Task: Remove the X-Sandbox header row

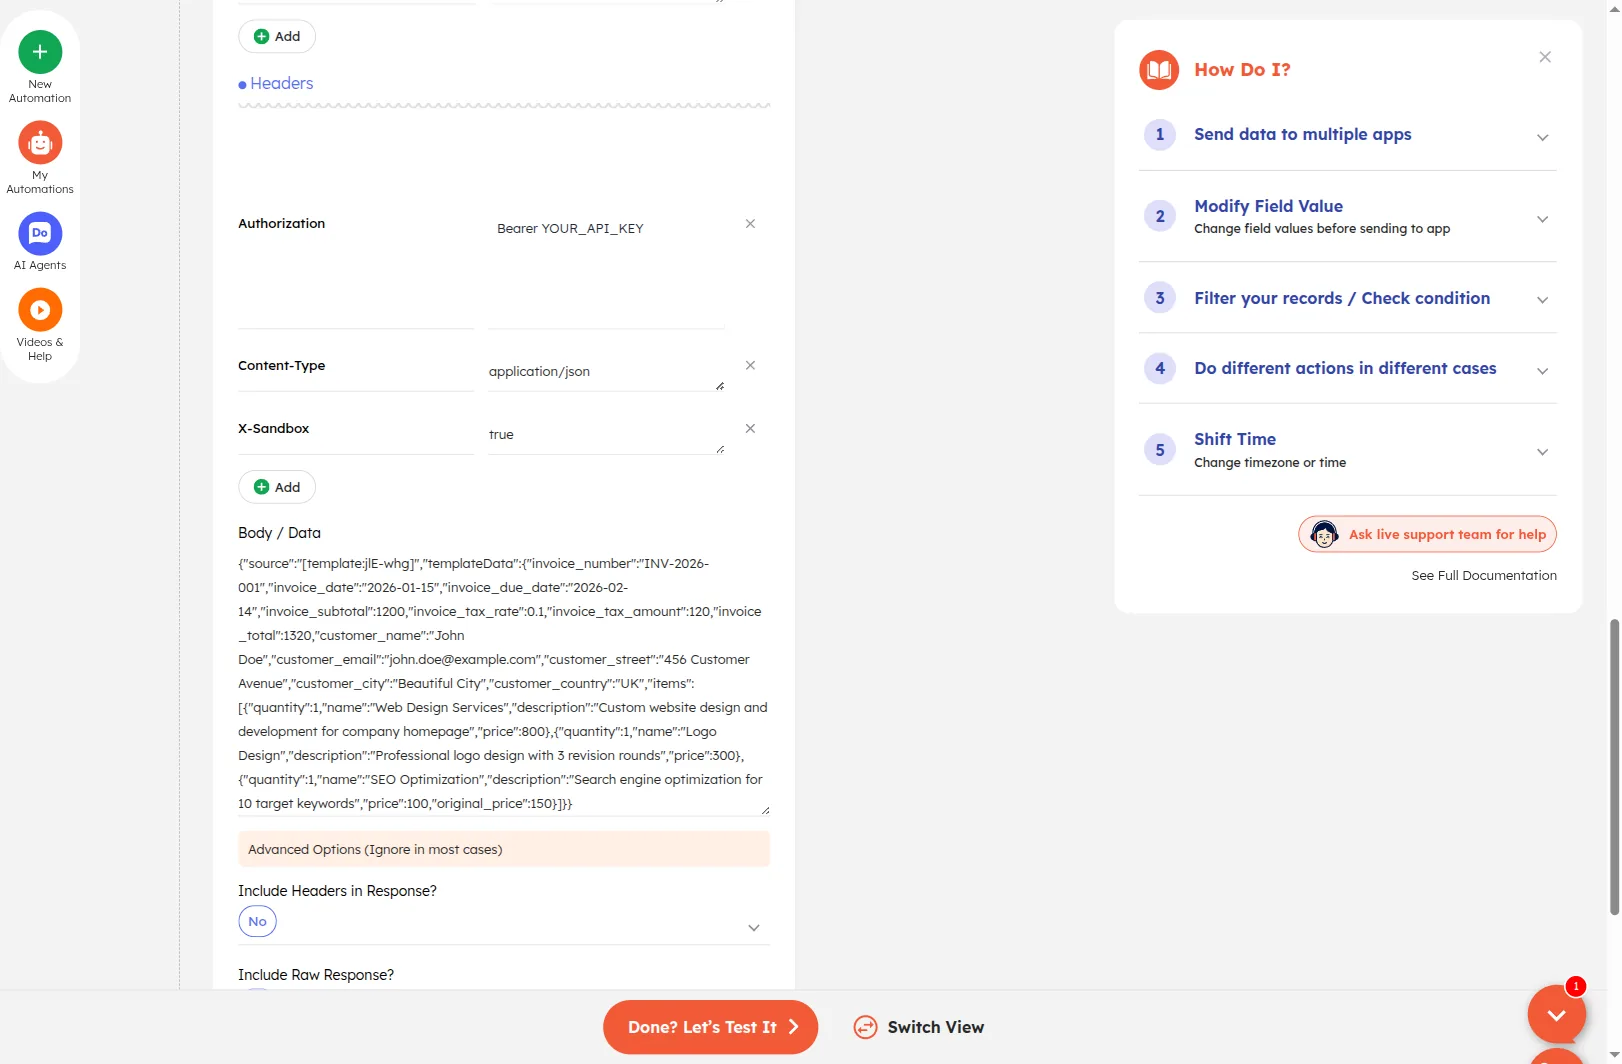Action: (x=750, y=429)
